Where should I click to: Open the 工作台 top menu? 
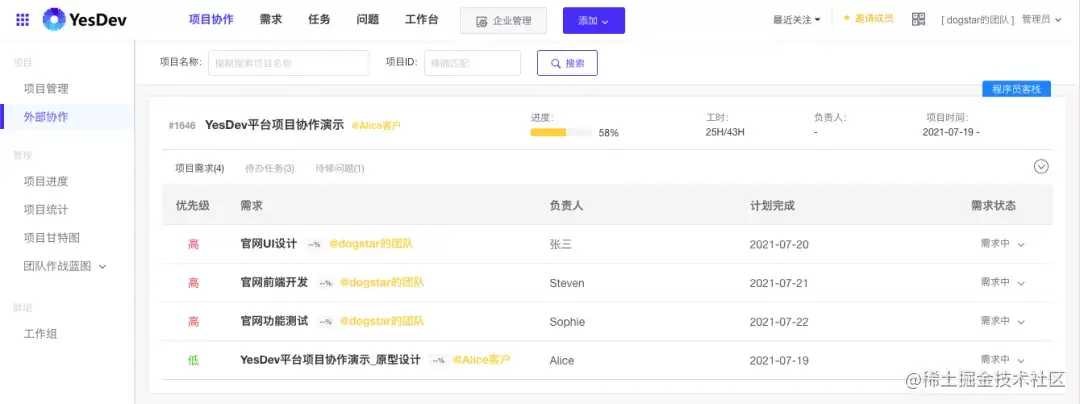pos(422,19)
